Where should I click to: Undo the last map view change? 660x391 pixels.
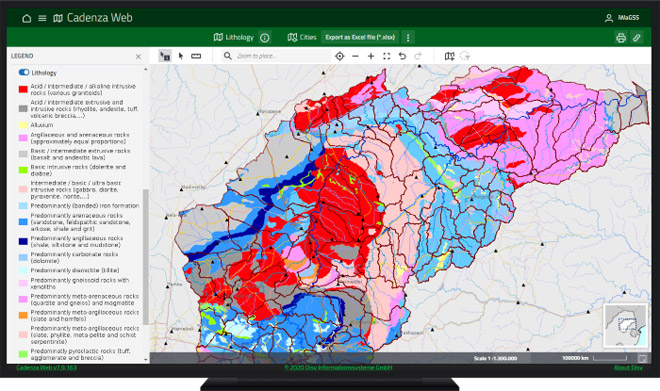point(402,56)
